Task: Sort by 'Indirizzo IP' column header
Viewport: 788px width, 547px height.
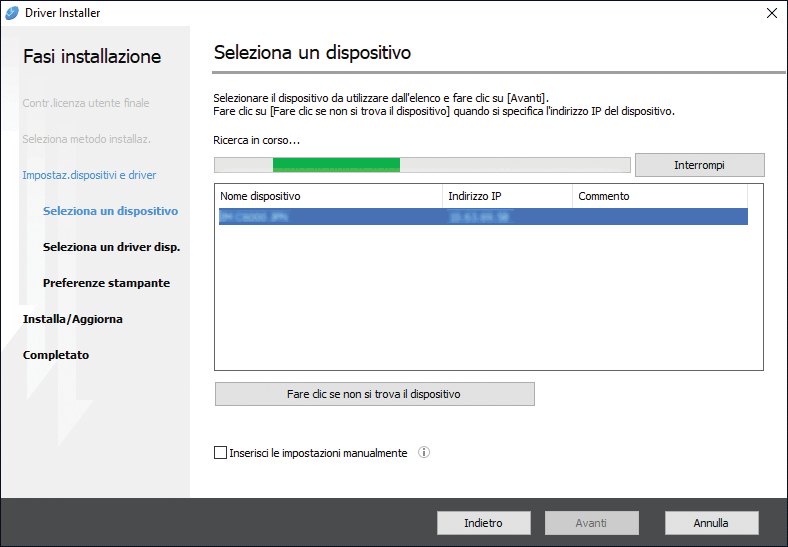Action: tap(506, 196)
